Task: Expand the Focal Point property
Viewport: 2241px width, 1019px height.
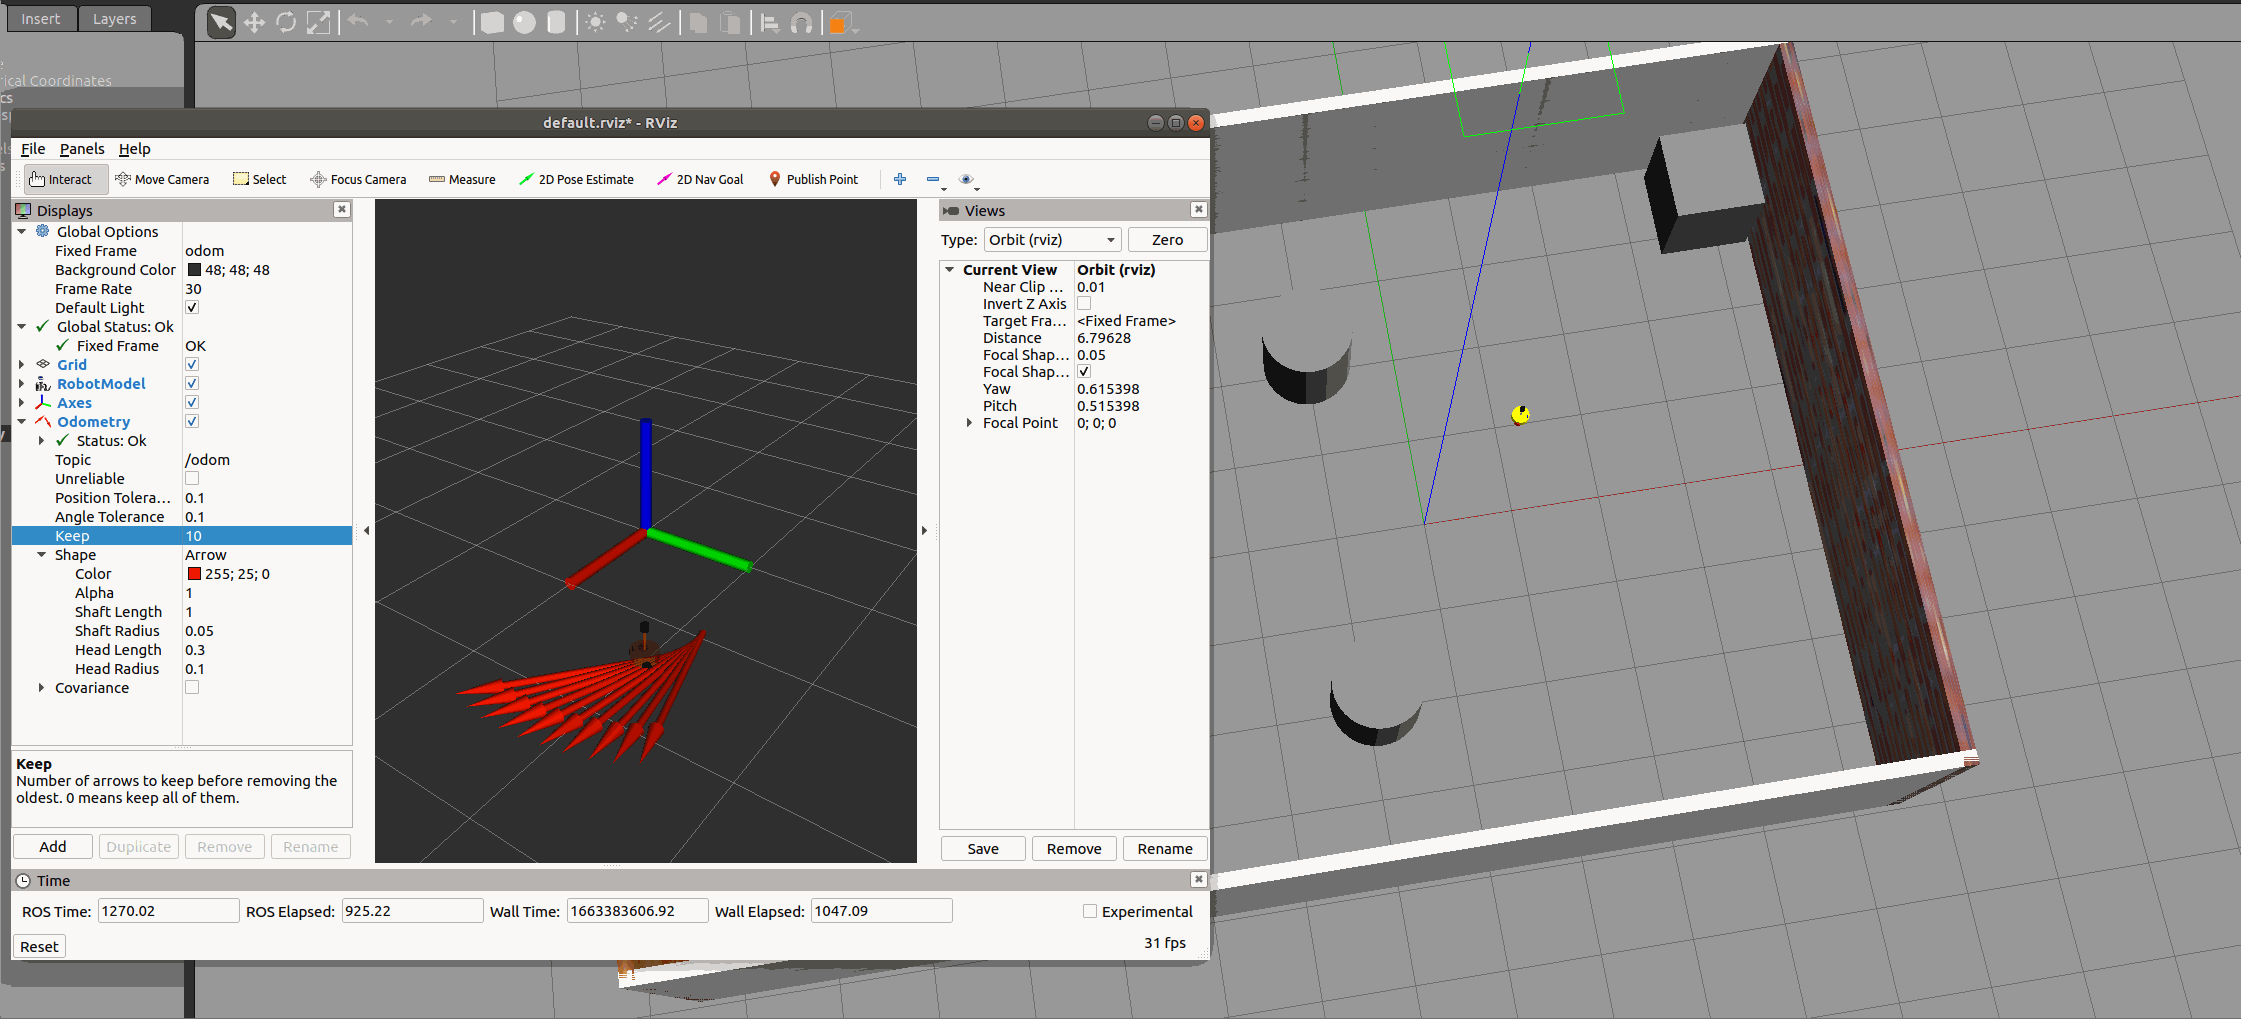Action: (969, 423)
